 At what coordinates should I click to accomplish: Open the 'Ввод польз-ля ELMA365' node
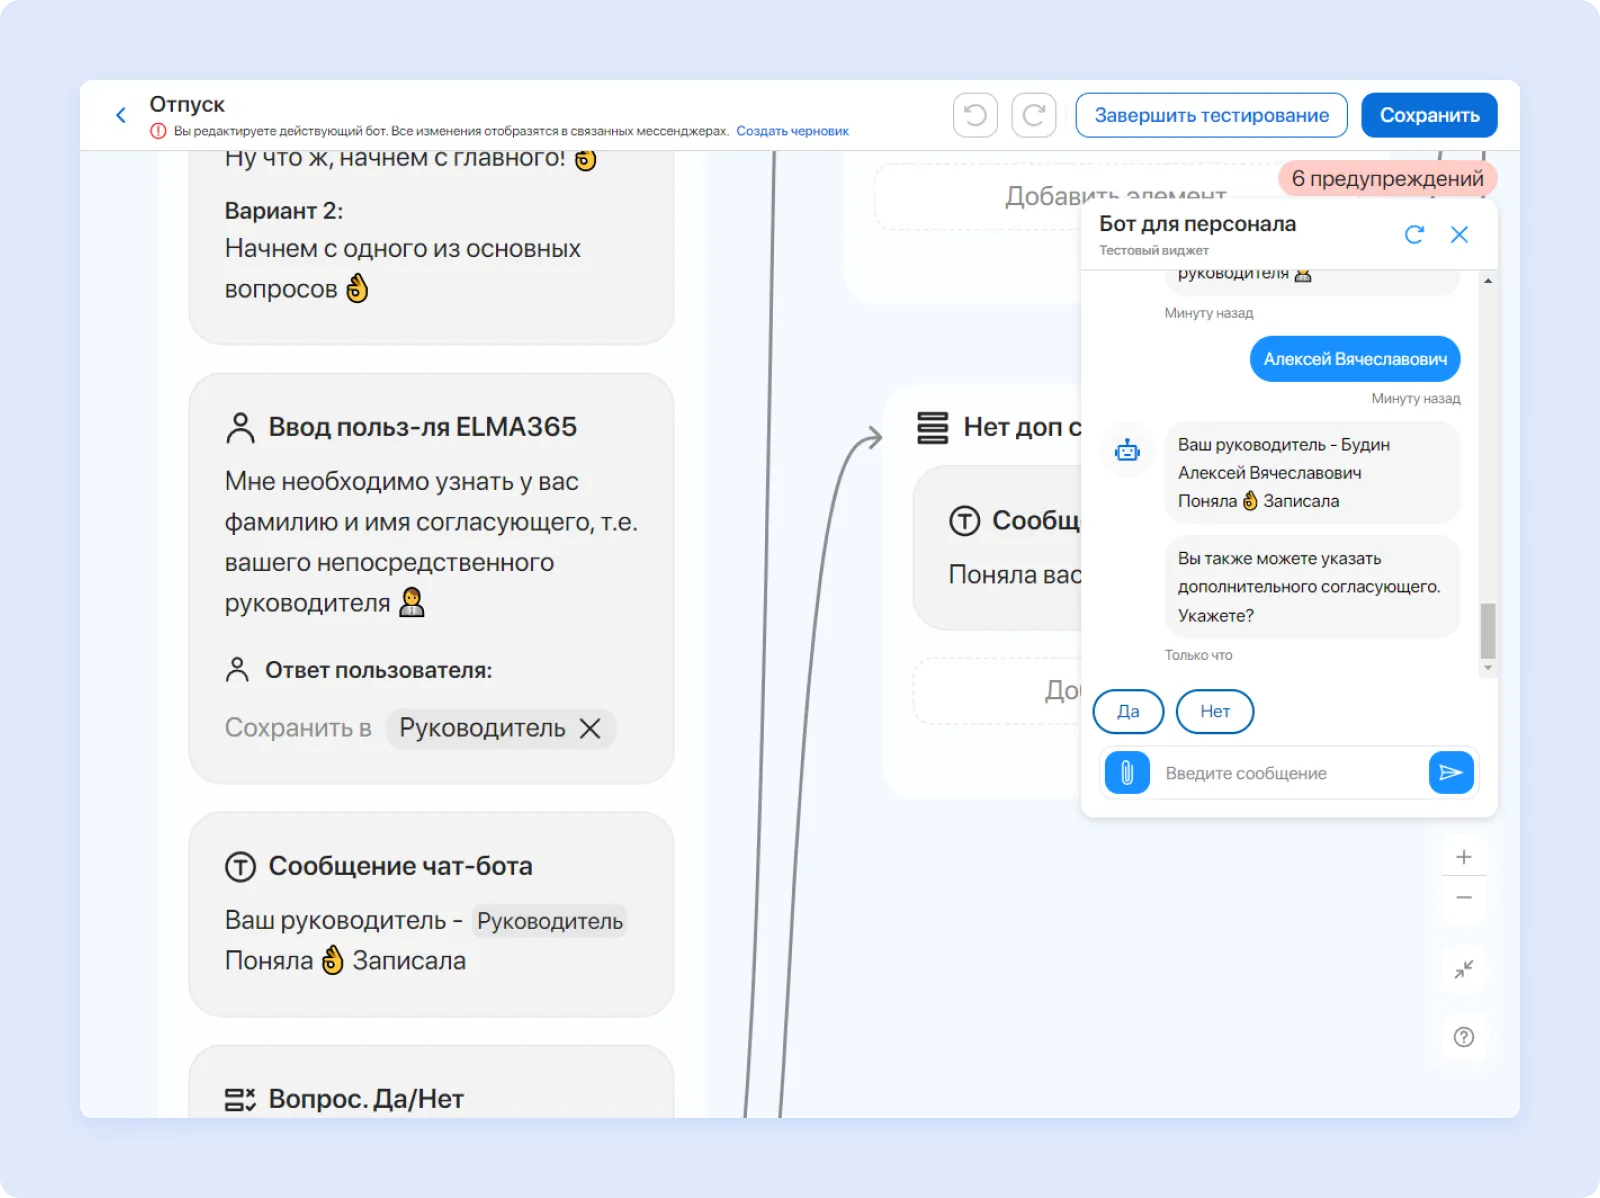coord(423,426)
